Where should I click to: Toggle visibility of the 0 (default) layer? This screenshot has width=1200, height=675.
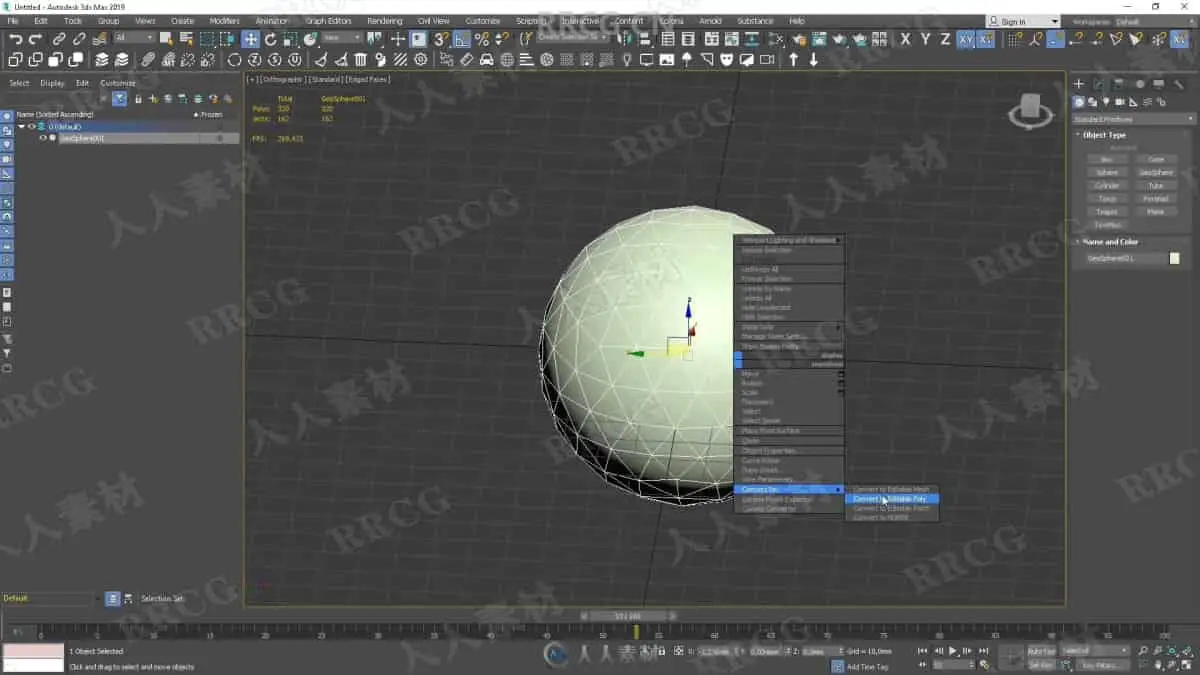point(32,127)
